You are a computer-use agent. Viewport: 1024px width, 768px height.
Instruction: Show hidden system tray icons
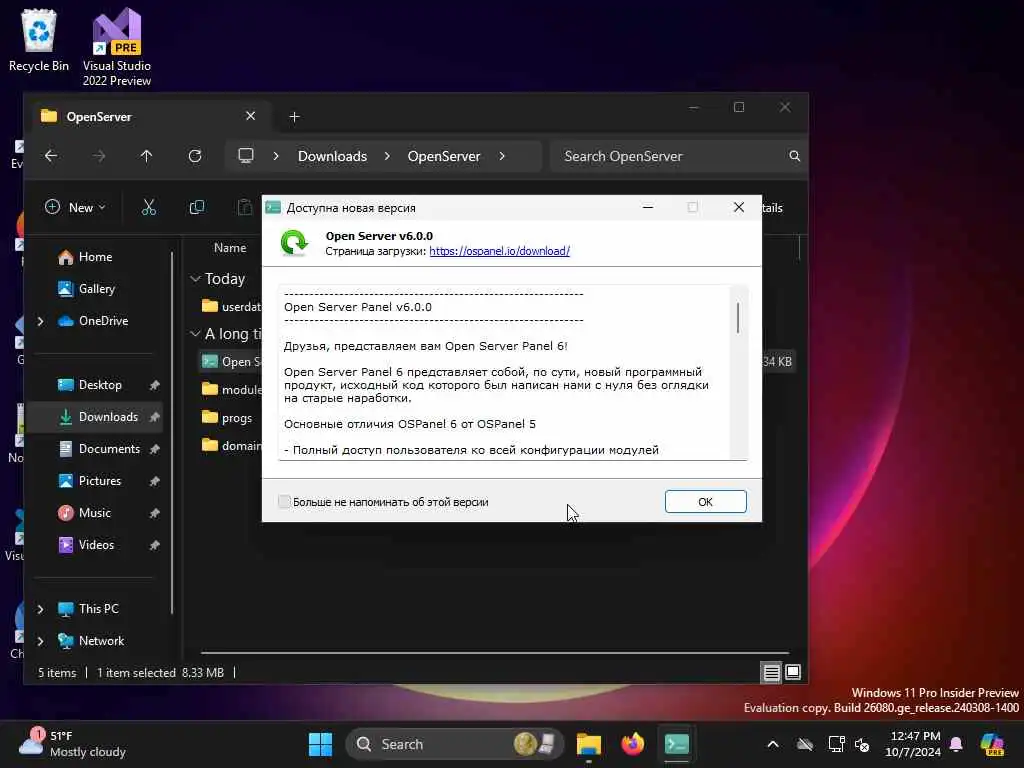pyautogui.click(x=773, y=744)
